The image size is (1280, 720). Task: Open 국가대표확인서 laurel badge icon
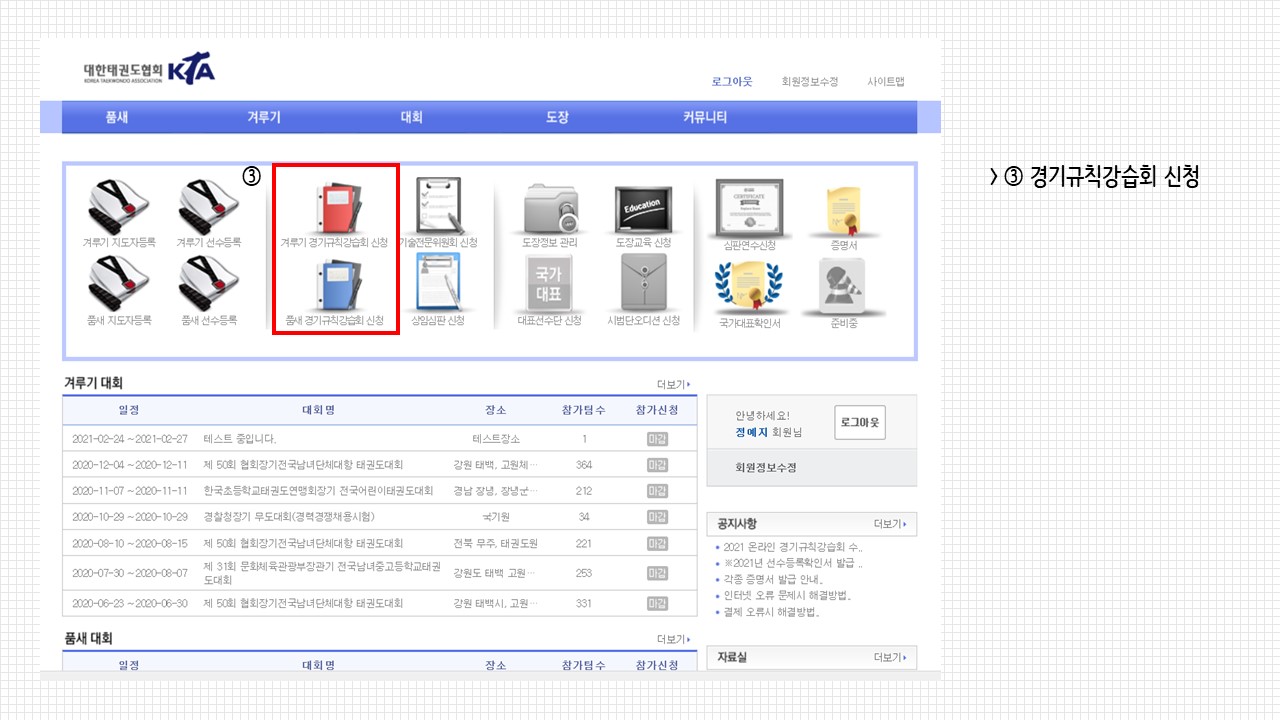[x=749, y=285]
